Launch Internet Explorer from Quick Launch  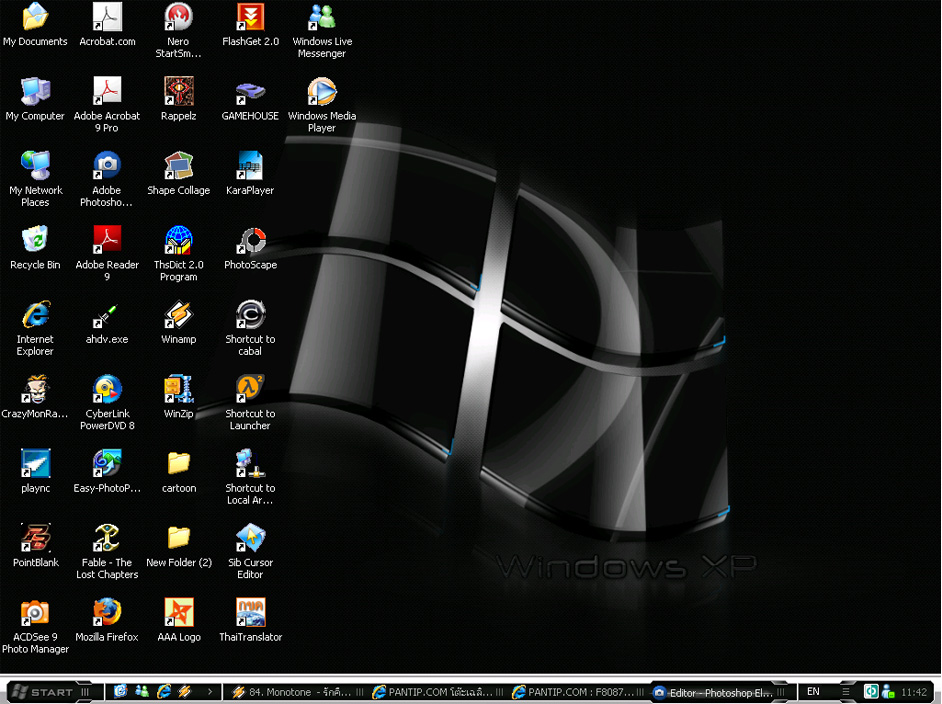click(164, 691)
